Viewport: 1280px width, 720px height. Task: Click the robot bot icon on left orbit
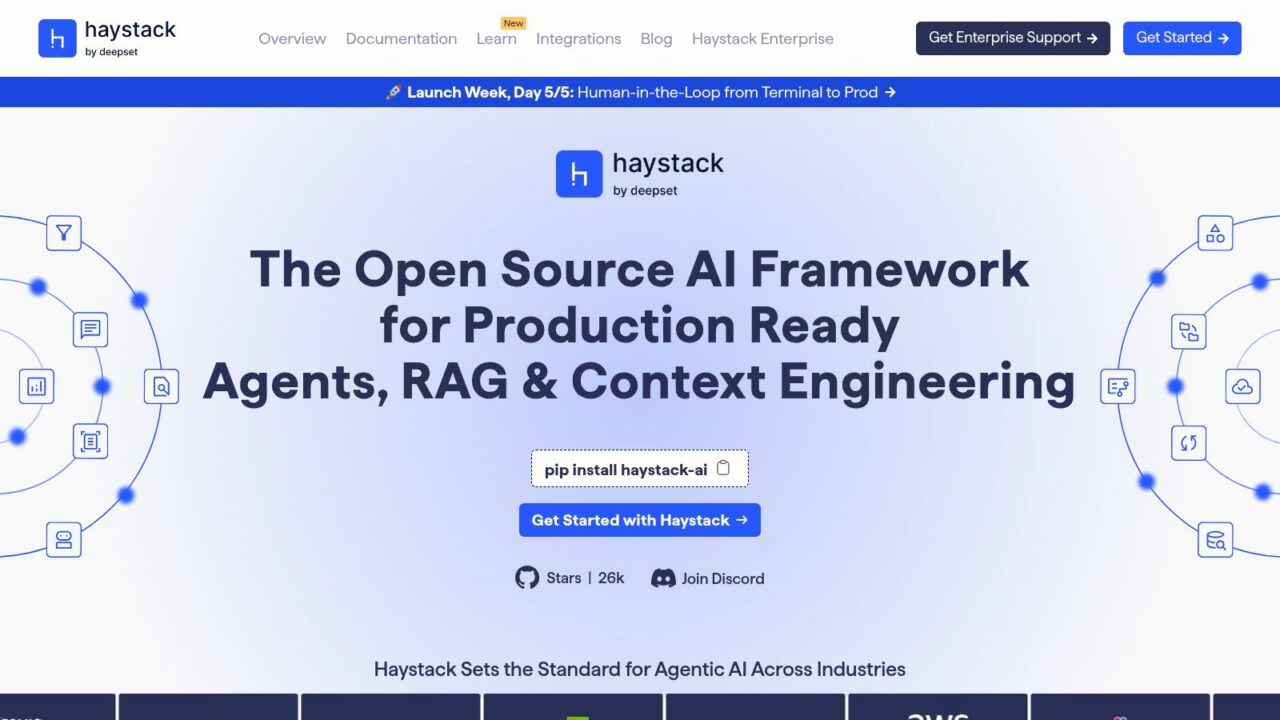[x=64, y=540]
